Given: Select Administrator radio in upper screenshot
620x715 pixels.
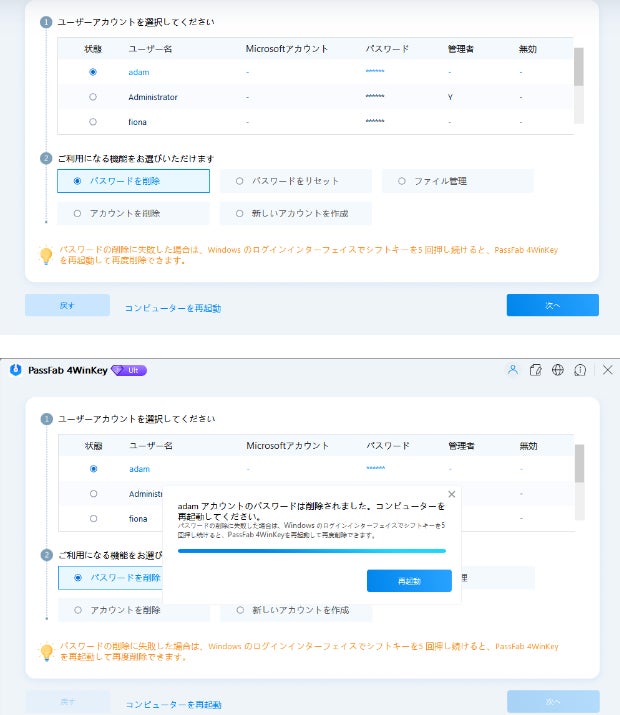Looking at the screenshot, I should pyautogui.click(x=93, y=97).
